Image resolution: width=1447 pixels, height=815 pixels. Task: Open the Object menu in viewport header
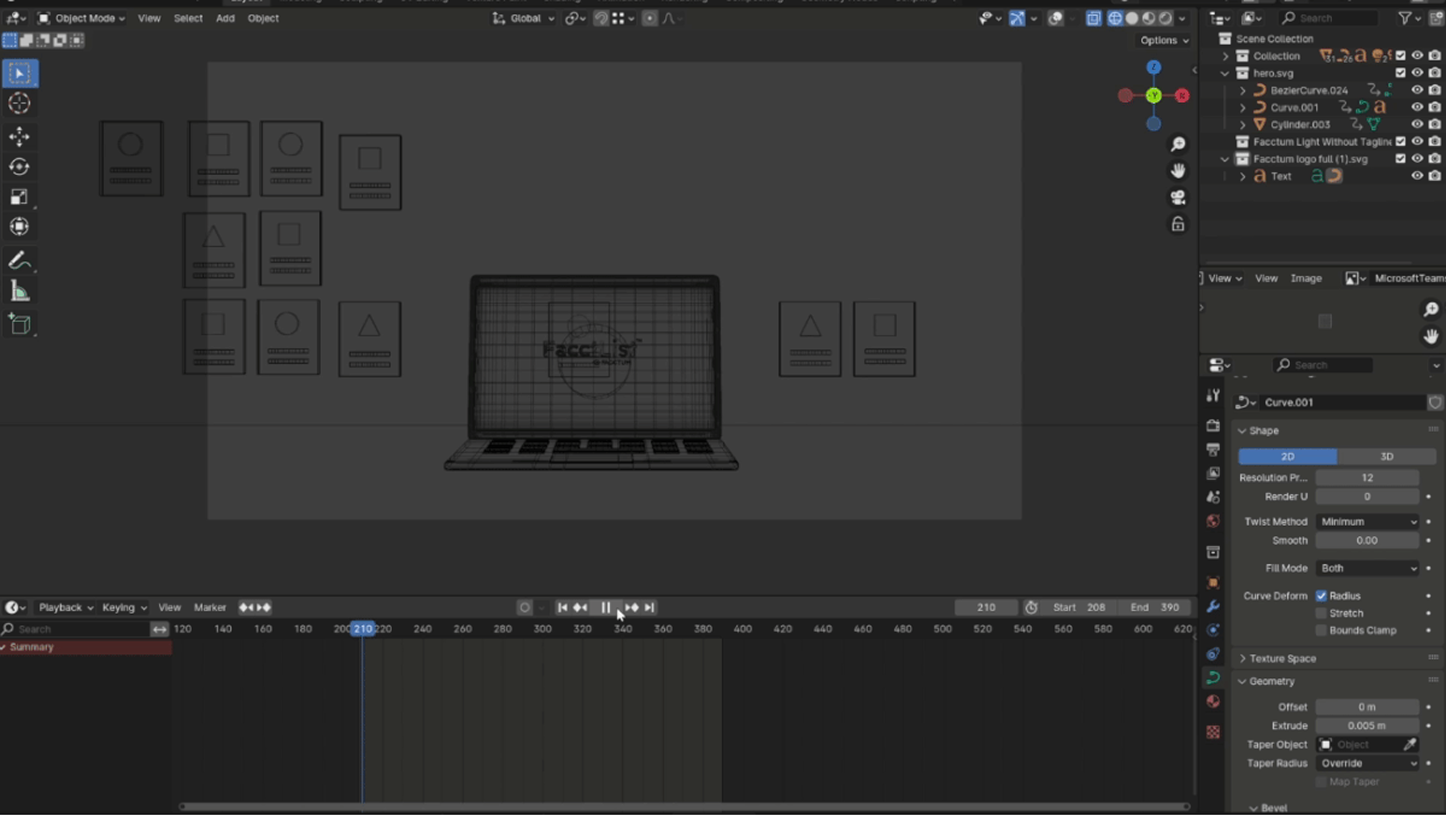pyautogui.click(x=263, y=18)
